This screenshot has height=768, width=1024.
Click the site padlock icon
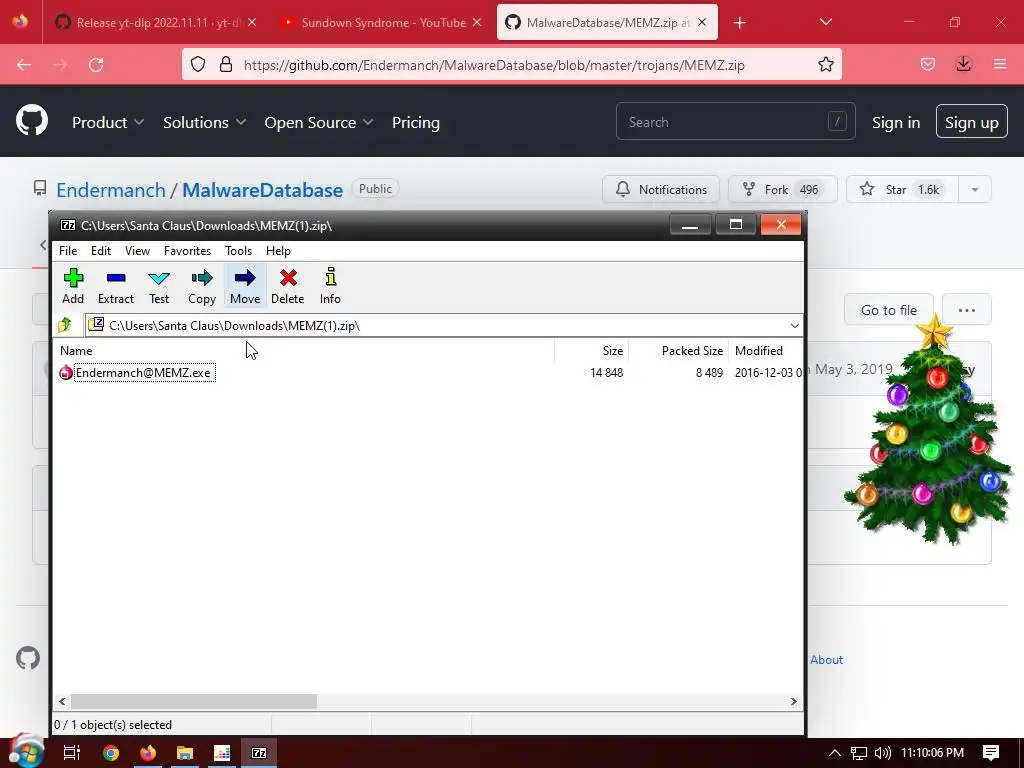click(226, 65)
